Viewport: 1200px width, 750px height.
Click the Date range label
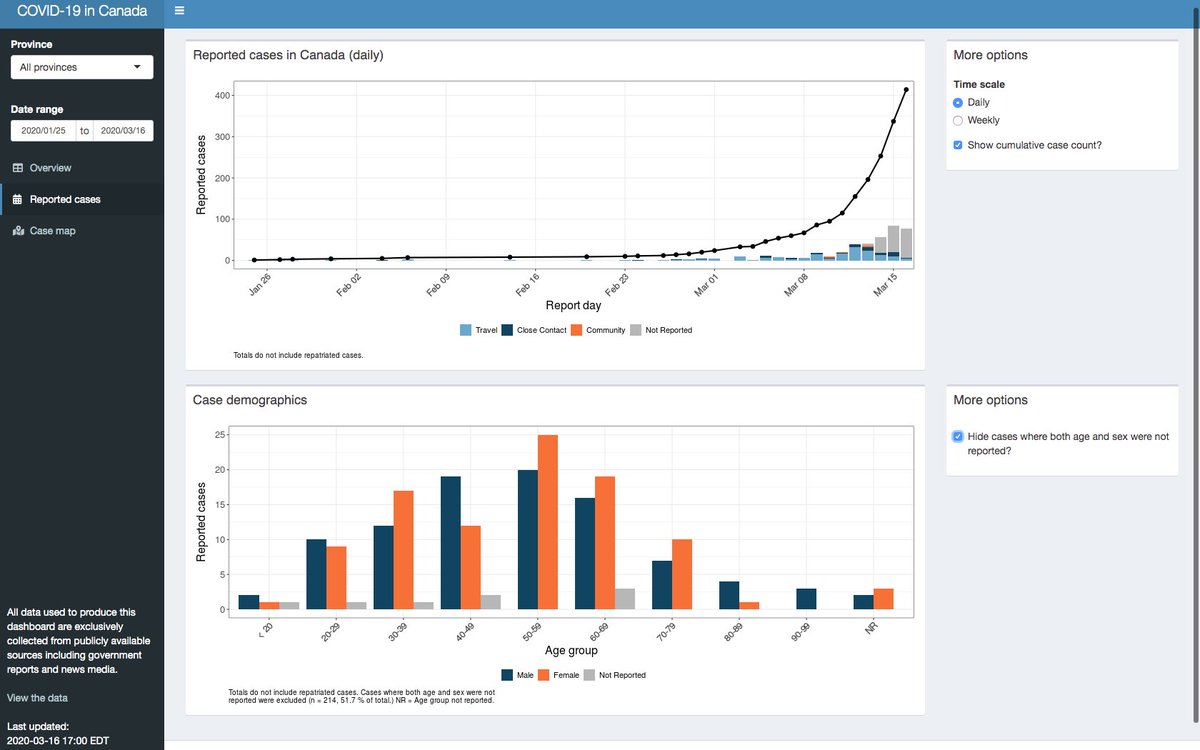click(37, 109)
